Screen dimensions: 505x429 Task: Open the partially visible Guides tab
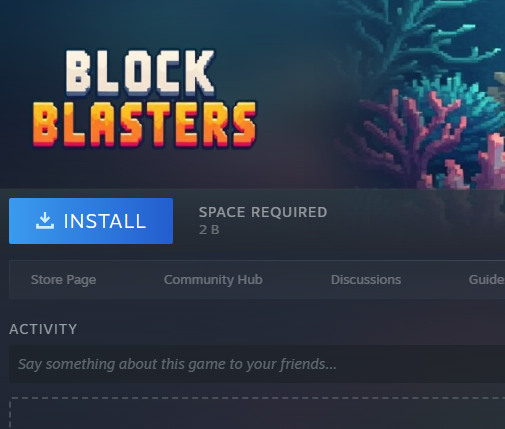pyautogui.click(x=487, y=279)
